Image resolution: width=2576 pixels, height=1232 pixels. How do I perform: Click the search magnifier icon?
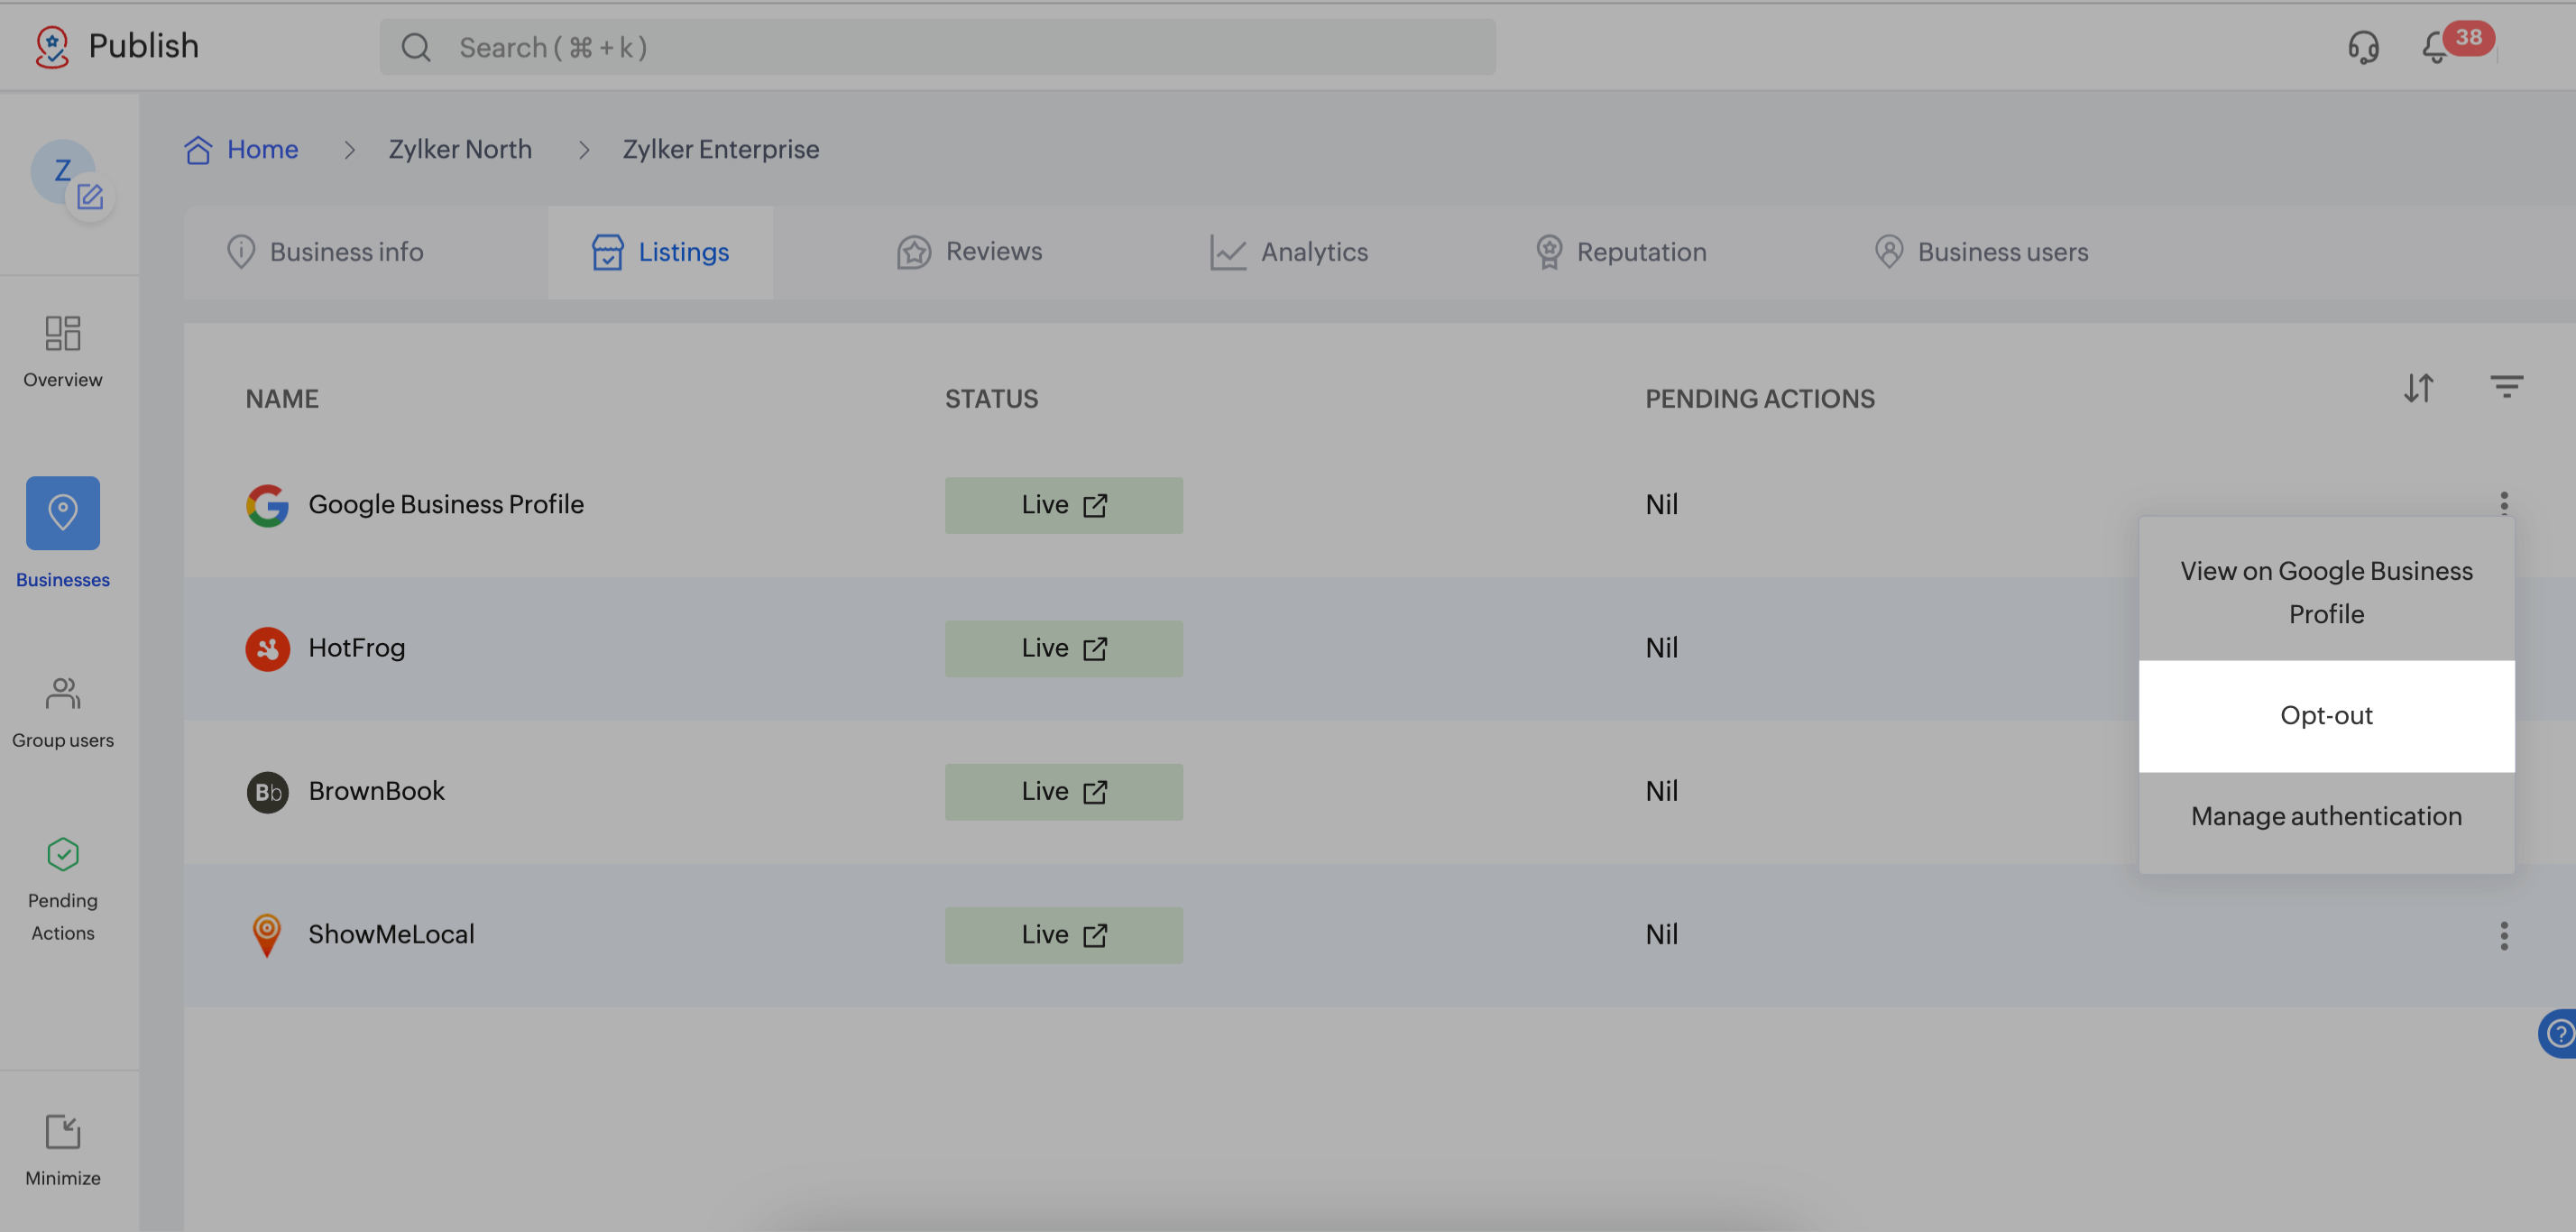pyautogui.click(x=416, y=47)
